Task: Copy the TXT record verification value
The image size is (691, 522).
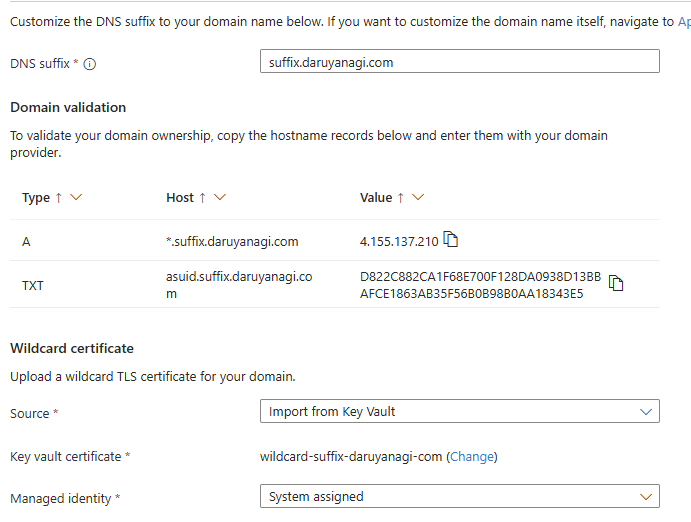Action: [616, 283]
